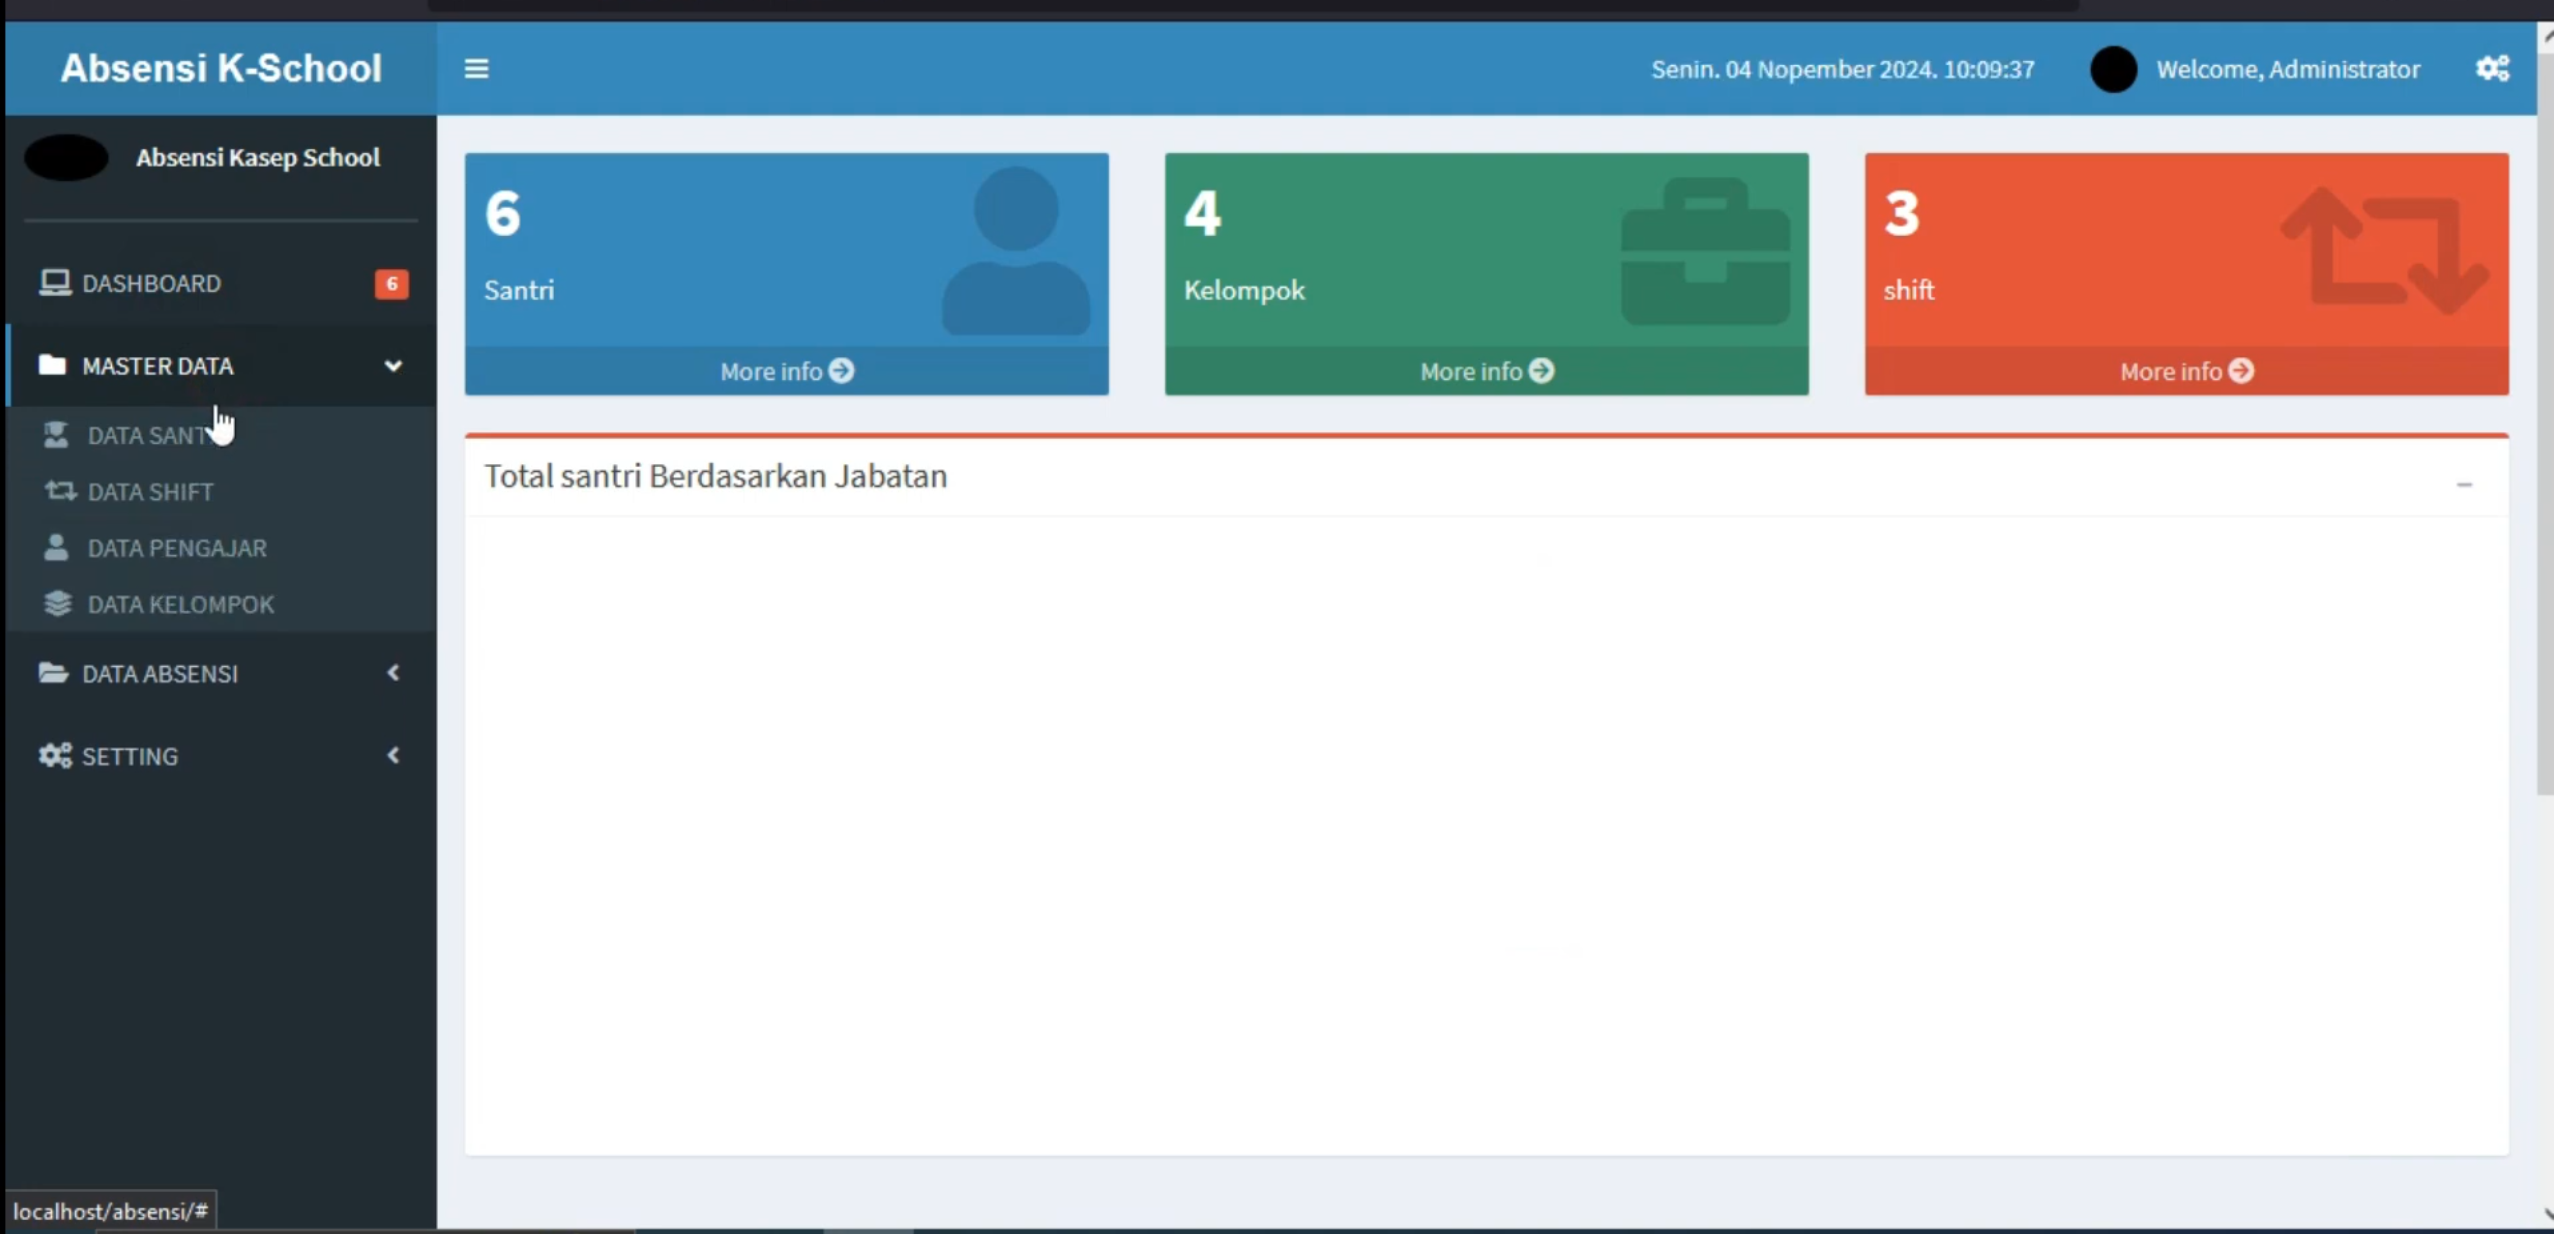2554x1234 pixels.
Task: Click the Data Santri student icon
Action: click(x=56, y=435)
